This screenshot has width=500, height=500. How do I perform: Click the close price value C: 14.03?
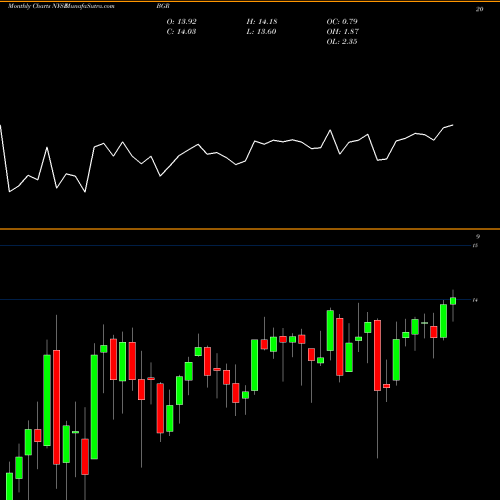pyautogui.click(x=181, y=32)
